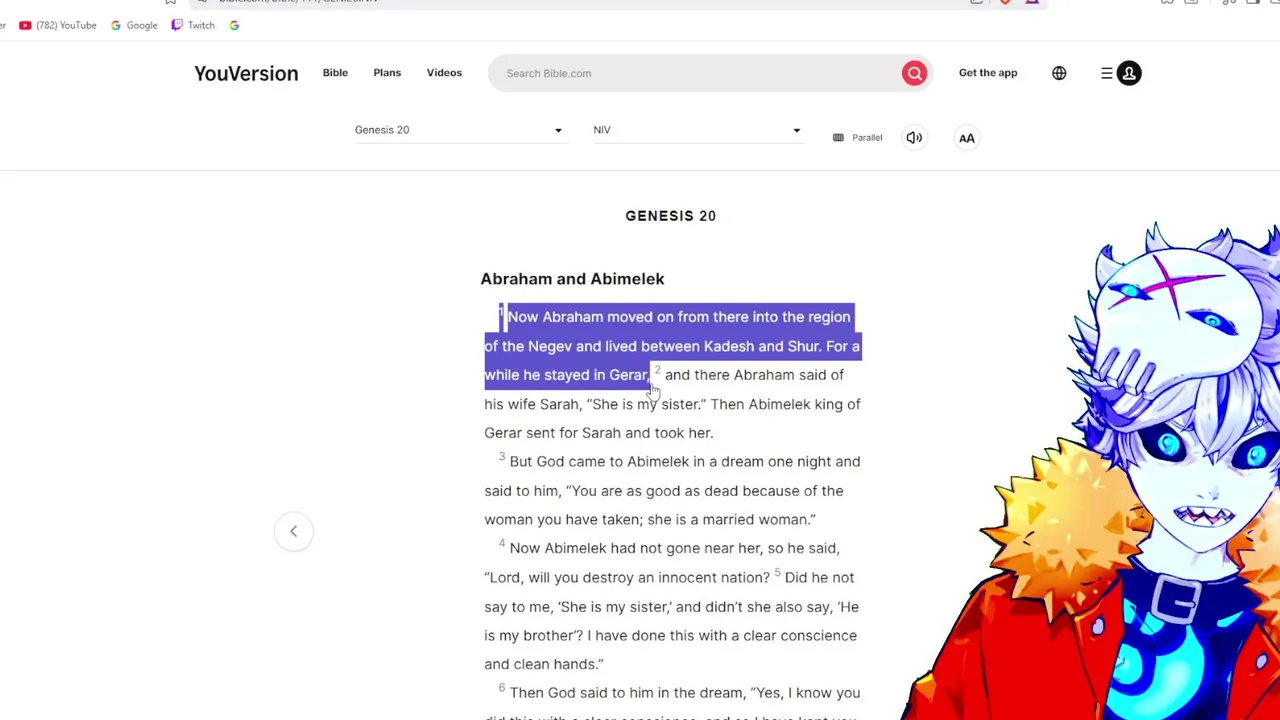
Task: Select verse 2 starting "and there Abraham"
Action: coord(672,404)
